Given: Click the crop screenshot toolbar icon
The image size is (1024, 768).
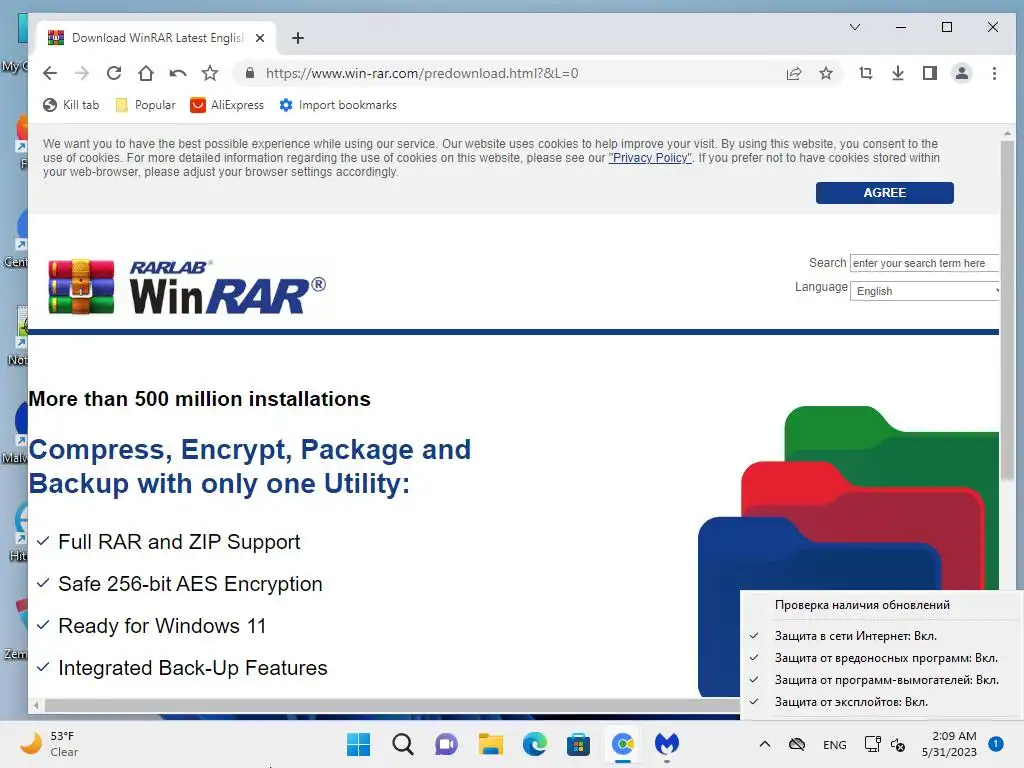Looking at the screenshot, I should [x=866, y=73].
